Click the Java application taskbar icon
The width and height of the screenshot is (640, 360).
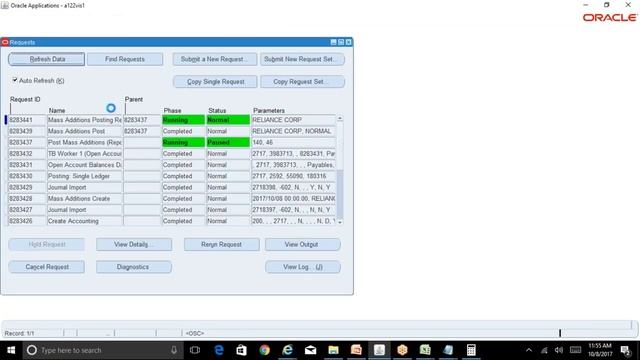[x=379, y=350]
